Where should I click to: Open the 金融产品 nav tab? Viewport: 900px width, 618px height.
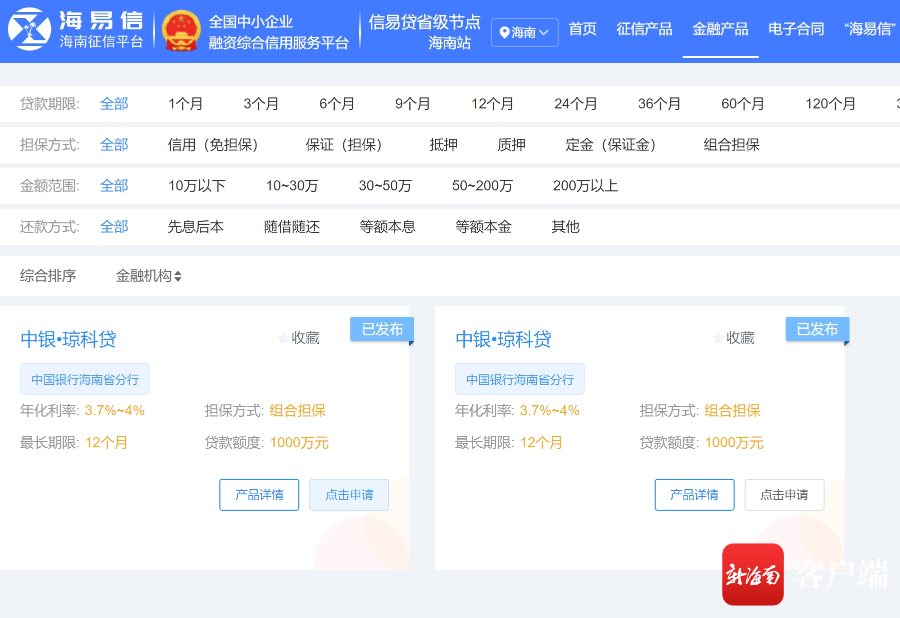pyautogui.click(x=720, y=29)
